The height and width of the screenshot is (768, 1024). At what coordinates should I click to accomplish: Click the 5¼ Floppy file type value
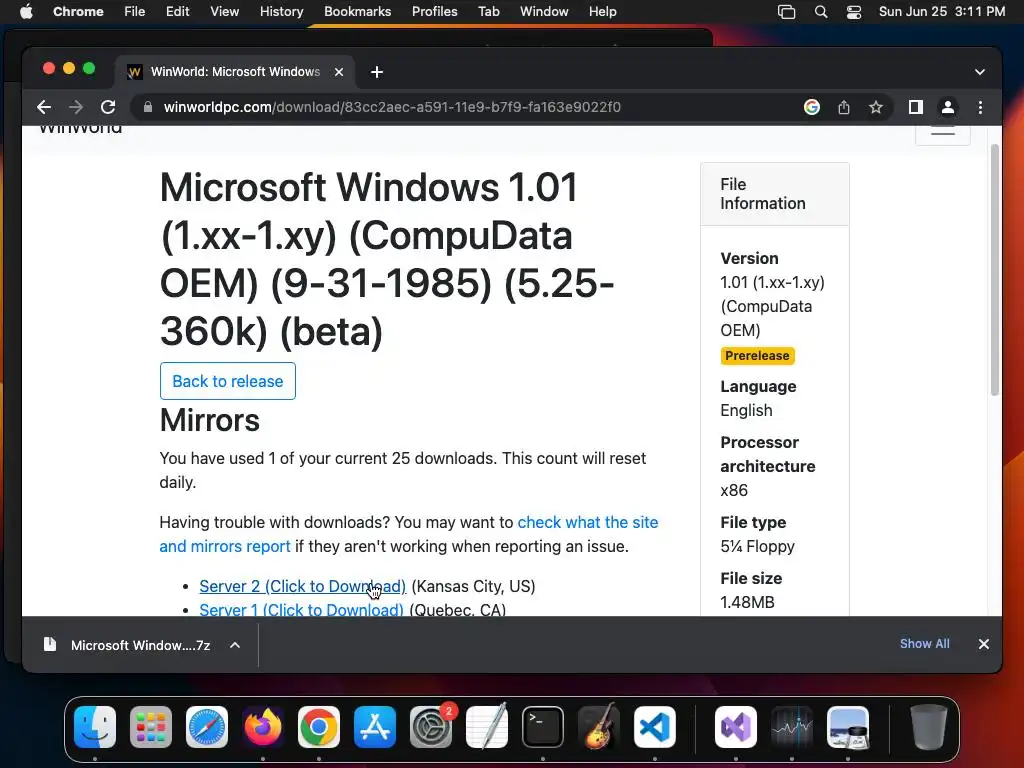point(758,546)
